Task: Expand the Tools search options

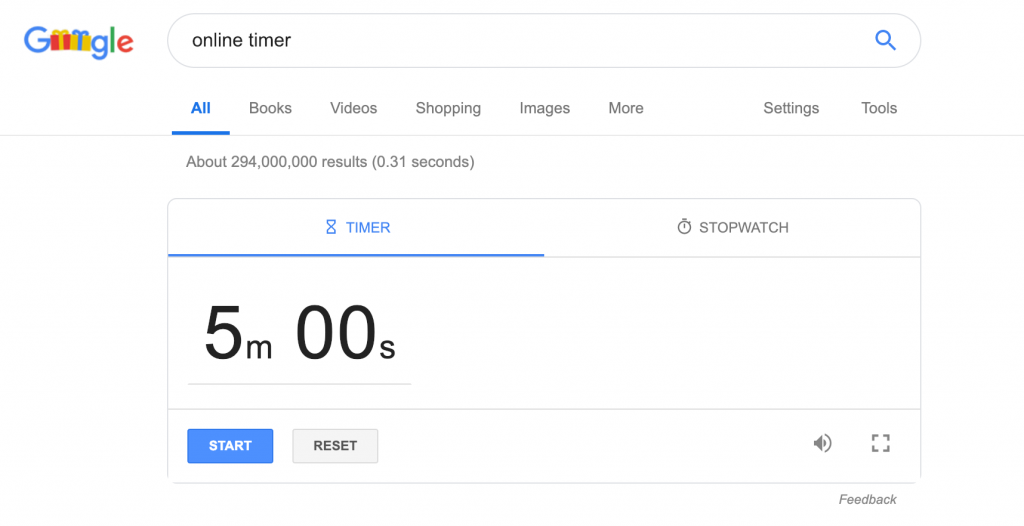Action: [x=879, y=108]
